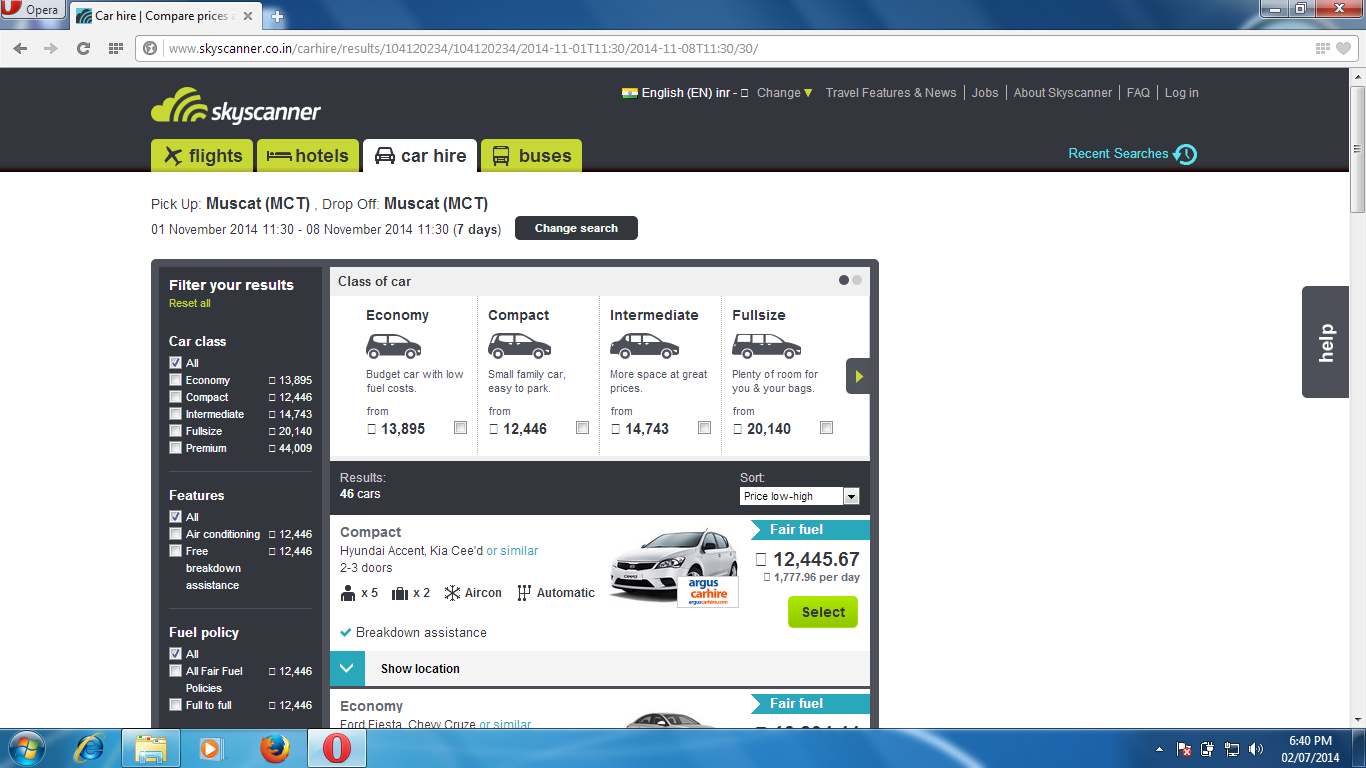
Task: Click the Skyscanner logo
Action: pyautogui.click(x=236, y=106)
